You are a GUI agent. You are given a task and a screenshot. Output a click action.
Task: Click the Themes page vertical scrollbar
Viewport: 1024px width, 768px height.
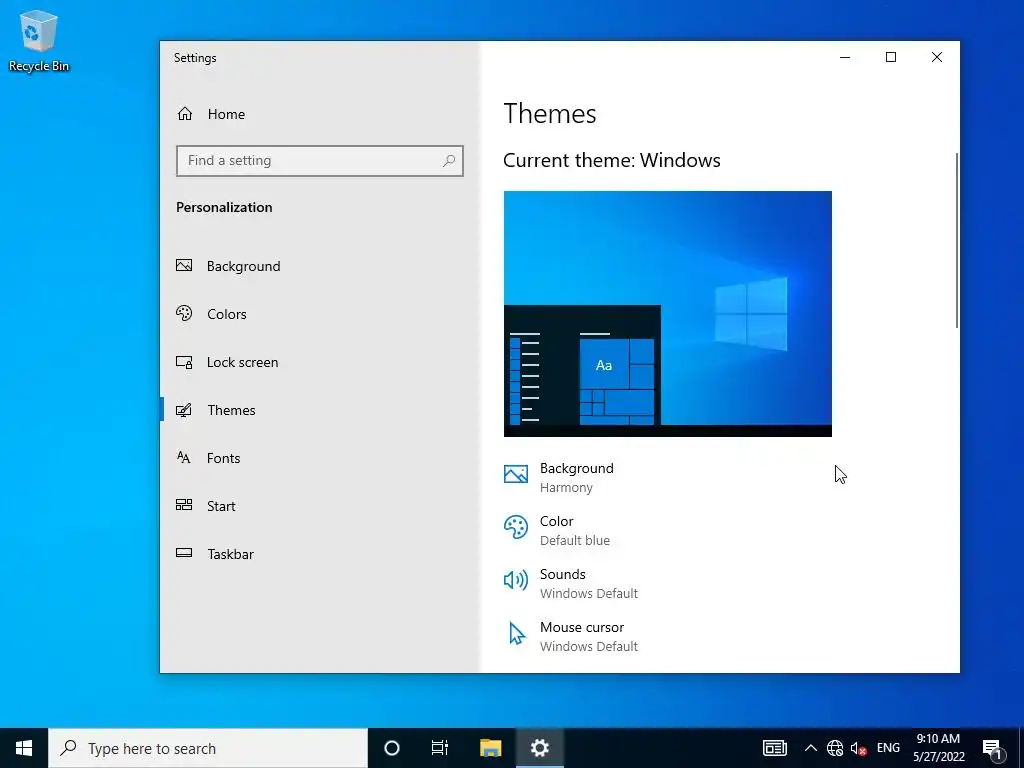(x=956, y=242)
